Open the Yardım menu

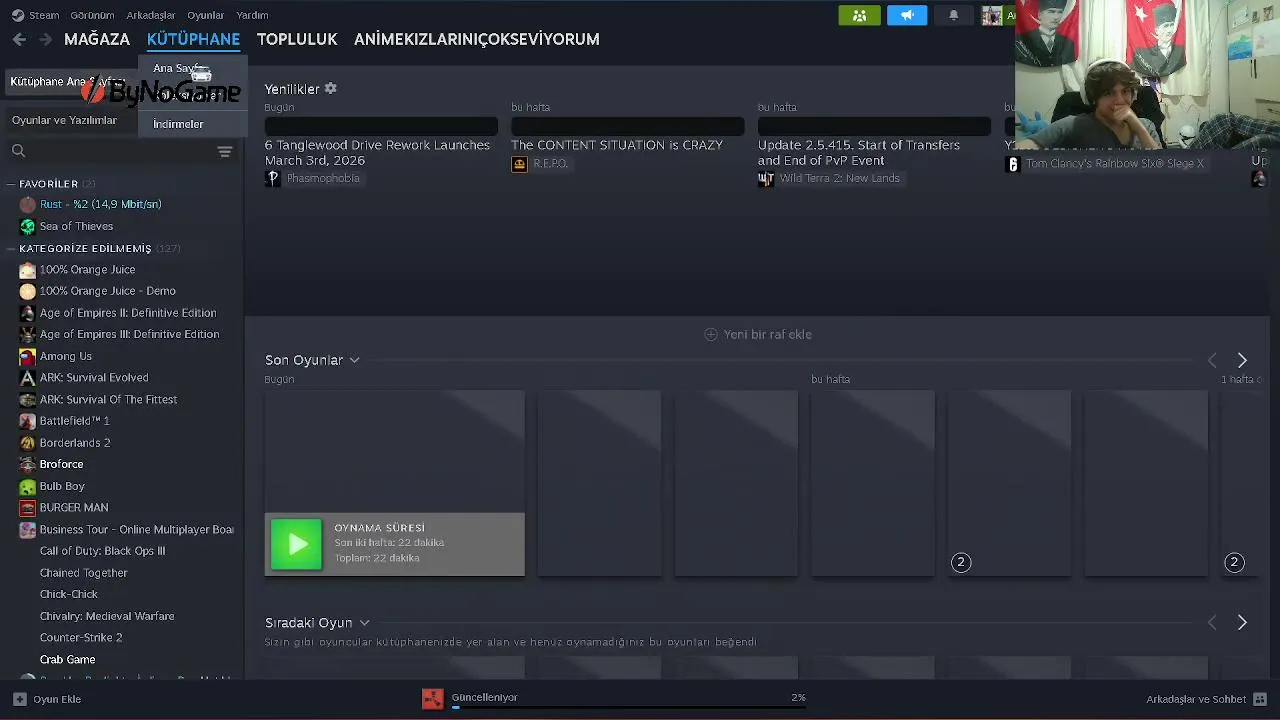tap(252, 15)
